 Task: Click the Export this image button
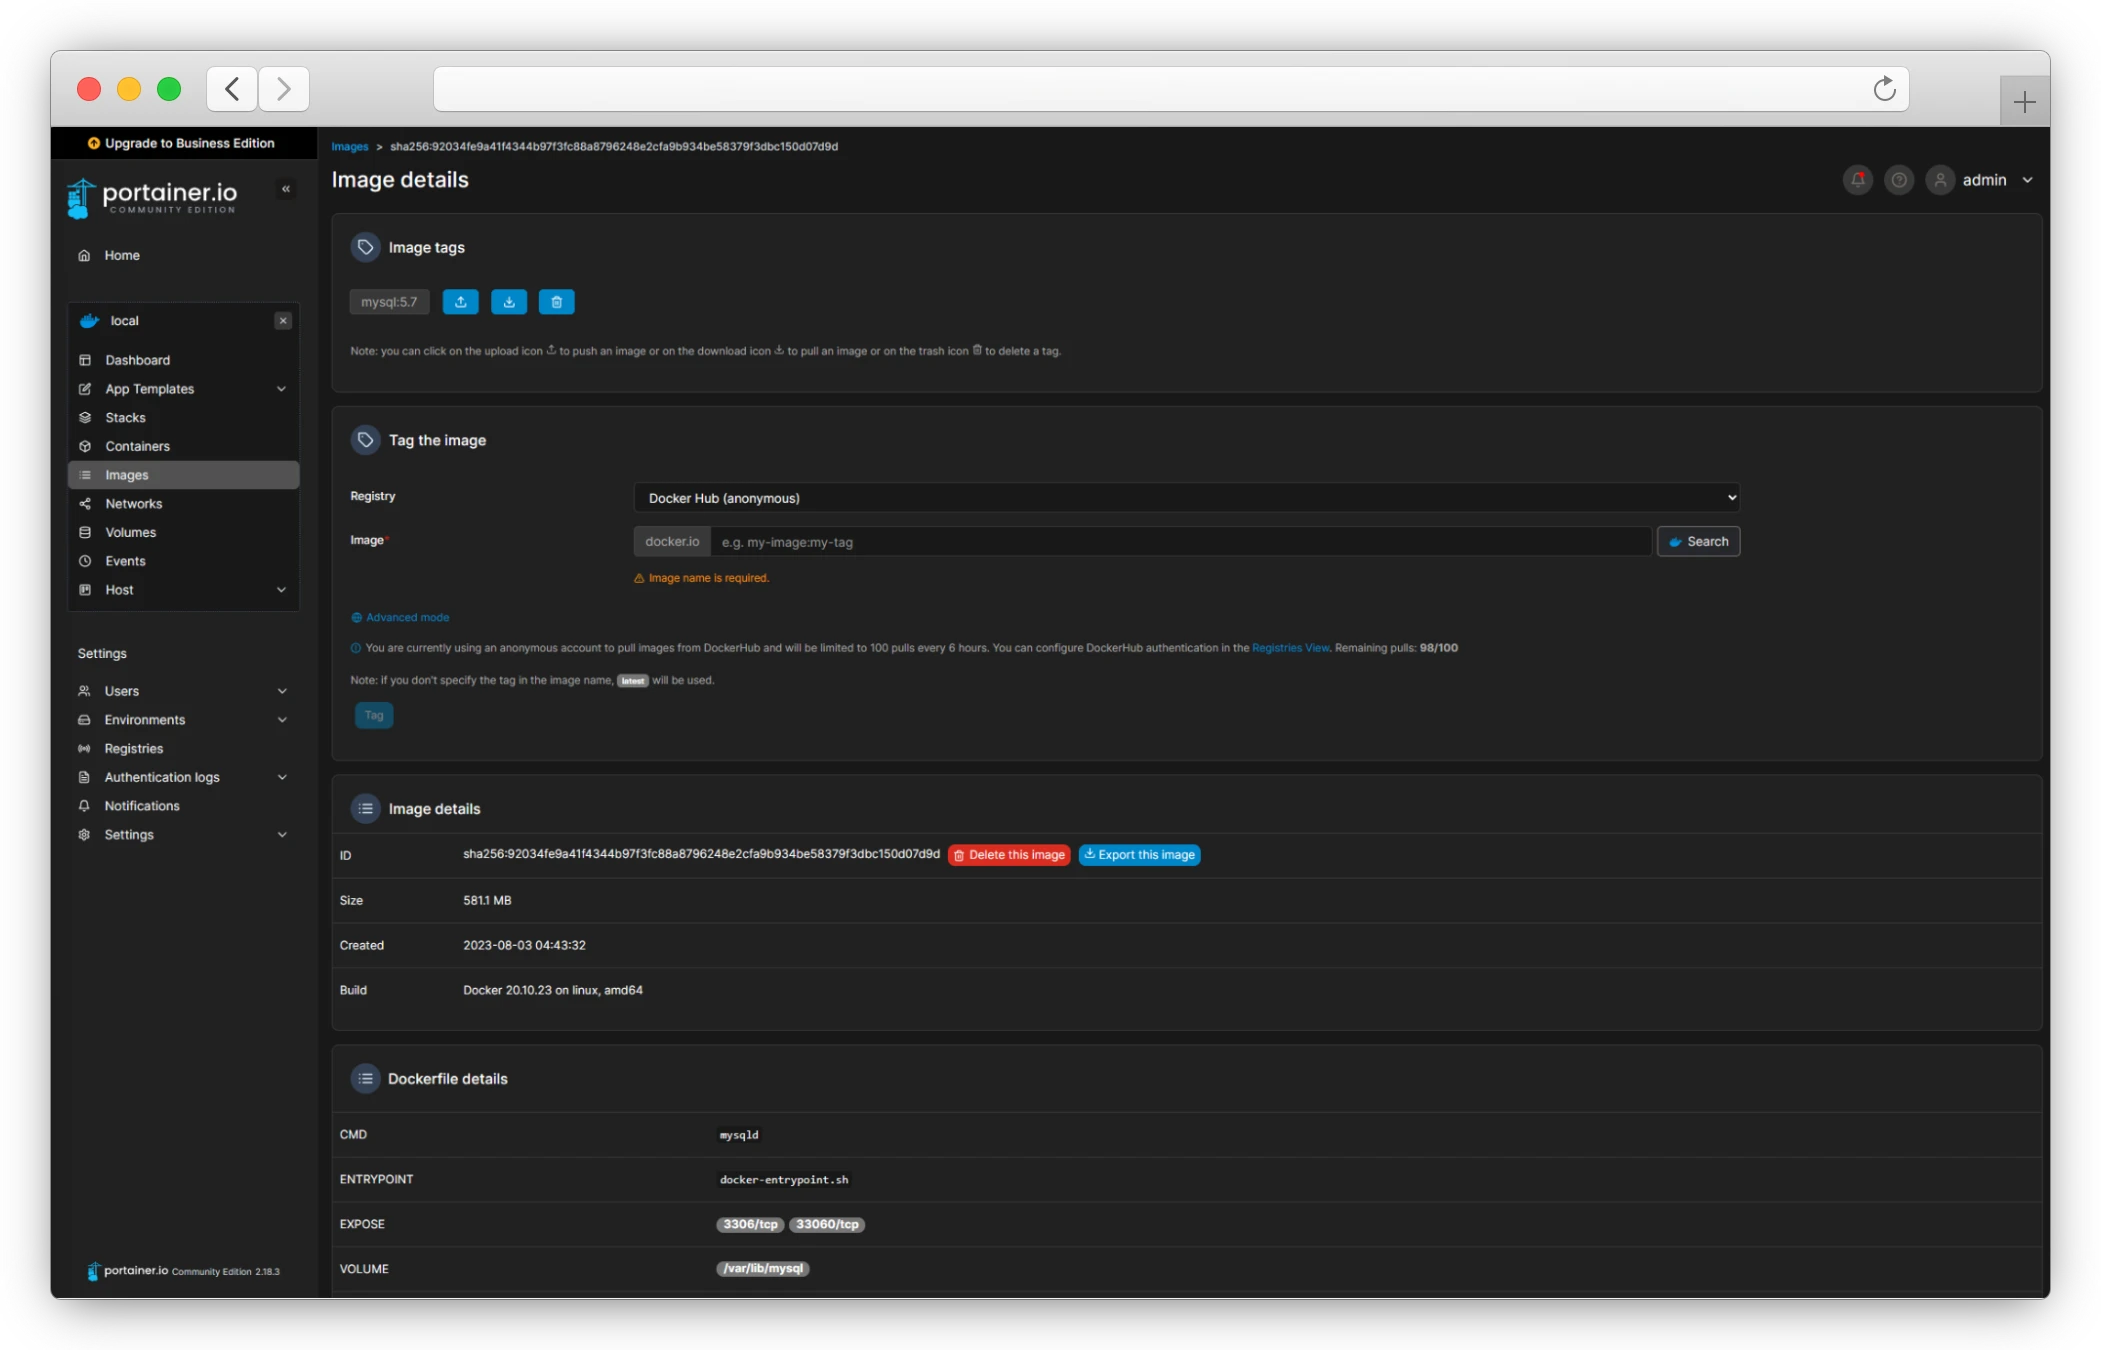coord(1139,855)
